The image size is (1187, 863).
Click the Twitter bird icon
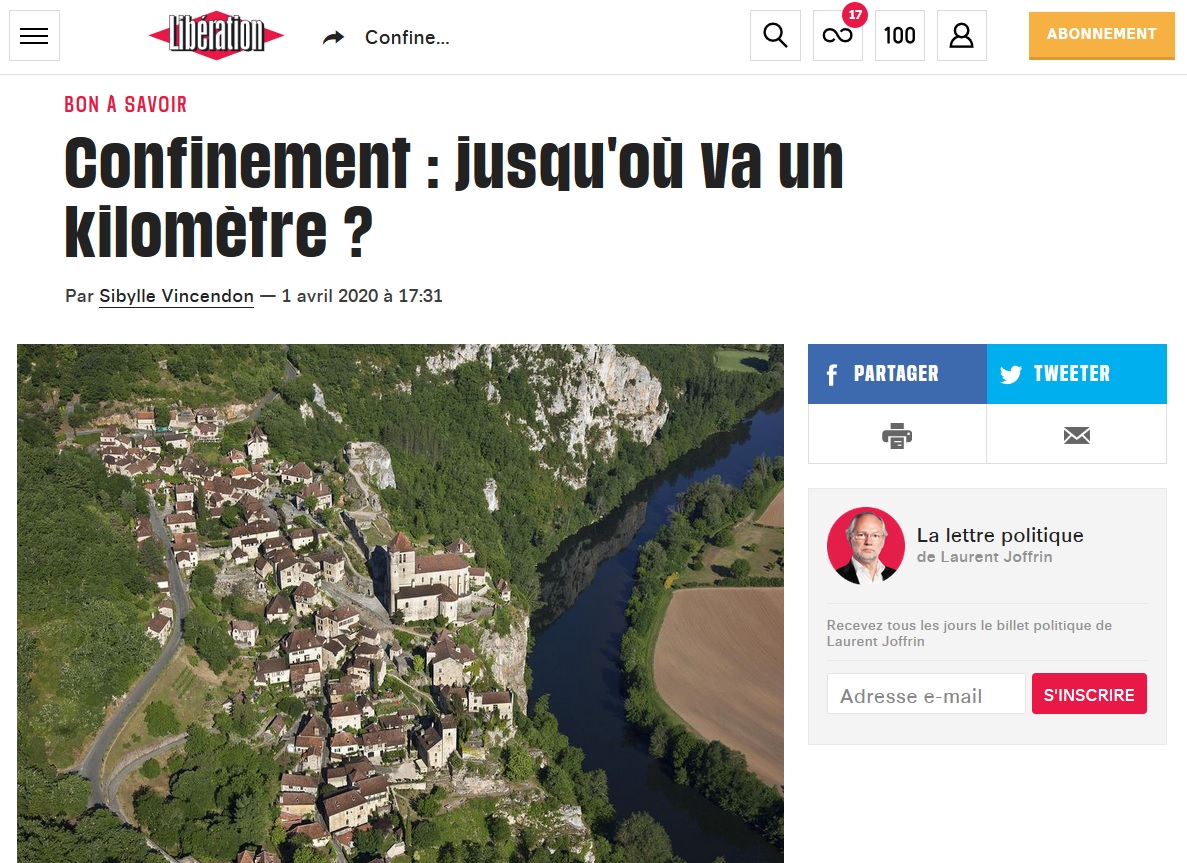pos(1011,375)
